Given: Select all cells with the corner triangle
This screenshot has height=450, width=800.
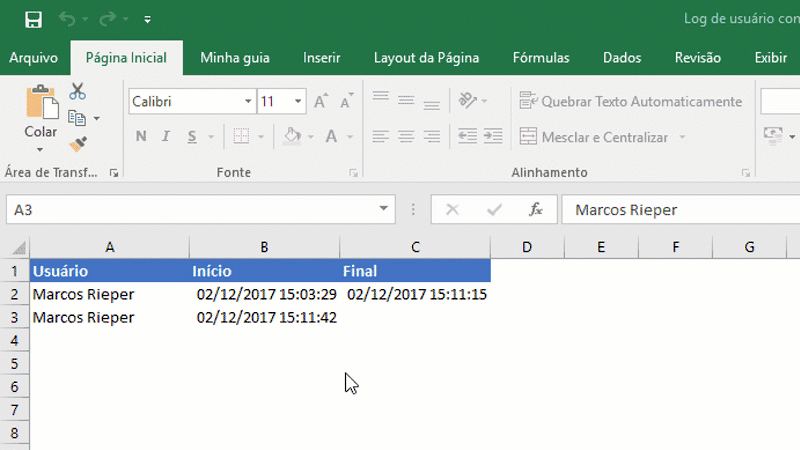Looking at the screenshot, I should (x=19, y=247).
